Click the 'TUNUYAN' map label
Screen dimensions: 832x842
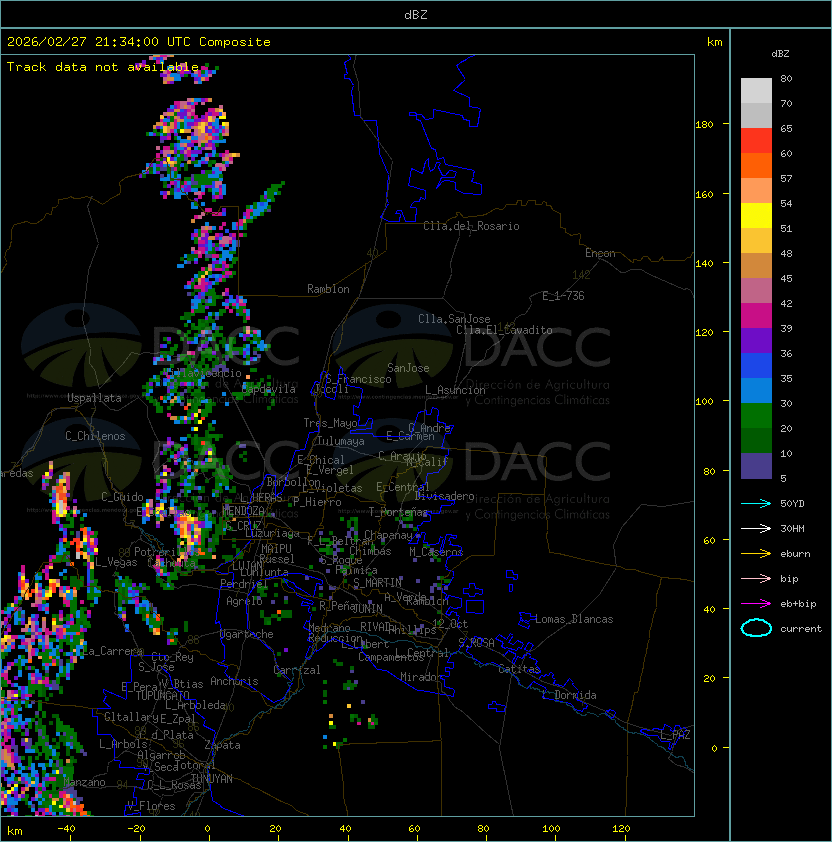[x=212, y=779]
